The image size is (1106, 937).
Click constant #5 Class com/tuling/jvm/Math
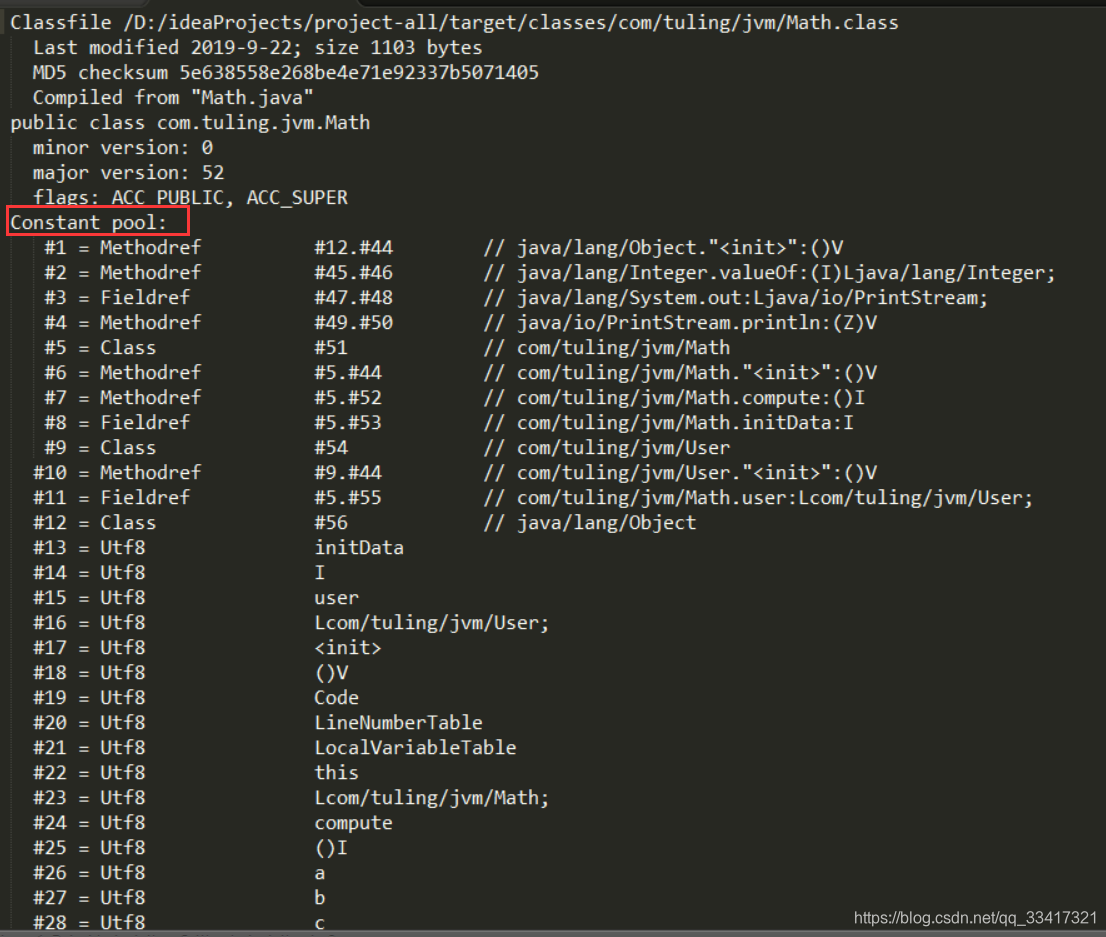point(387,348)
